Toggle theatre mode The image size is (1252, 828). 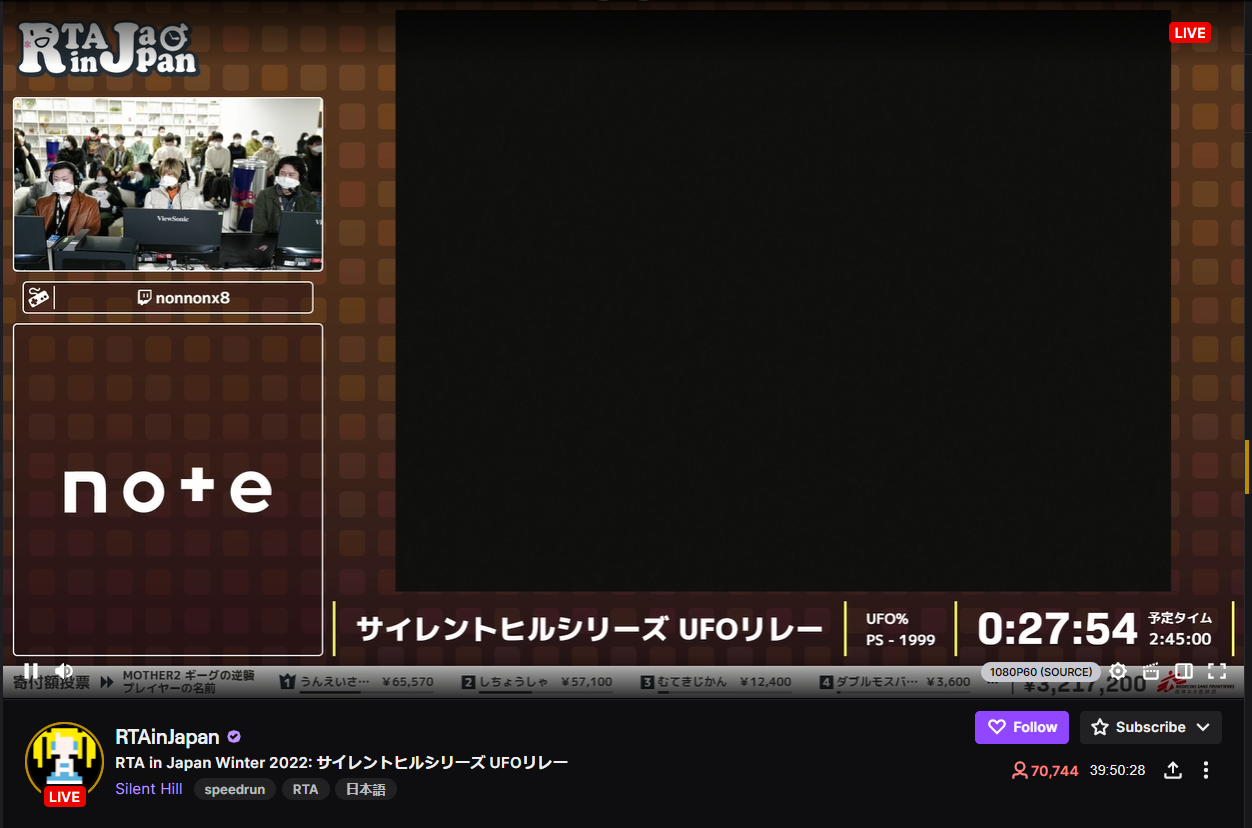(x=1183, y=672)
